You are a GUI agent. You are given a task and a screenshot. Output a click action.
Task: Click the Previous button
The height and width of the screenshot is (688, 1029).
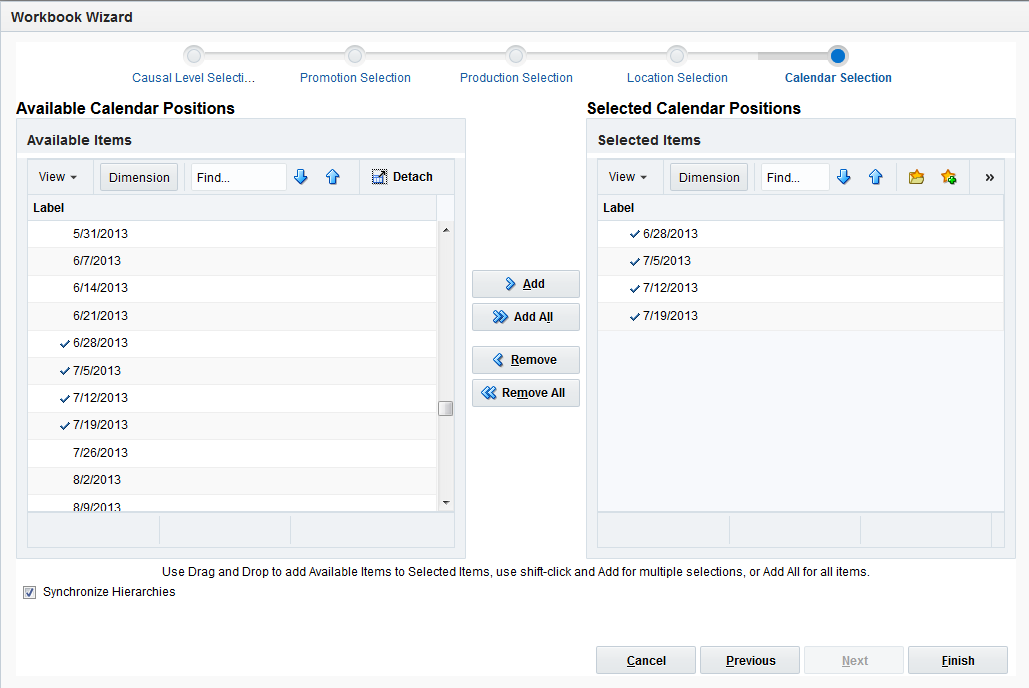coord(750,660)
